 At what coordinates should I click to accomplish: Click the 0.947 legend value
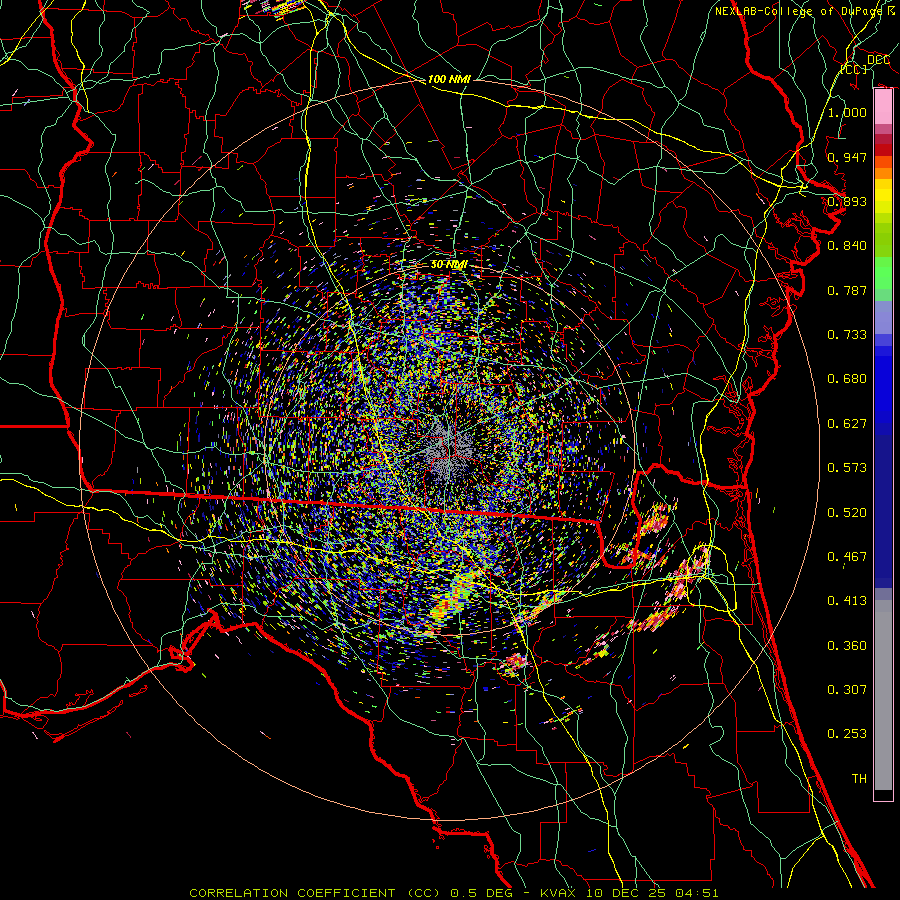[847, 157]
